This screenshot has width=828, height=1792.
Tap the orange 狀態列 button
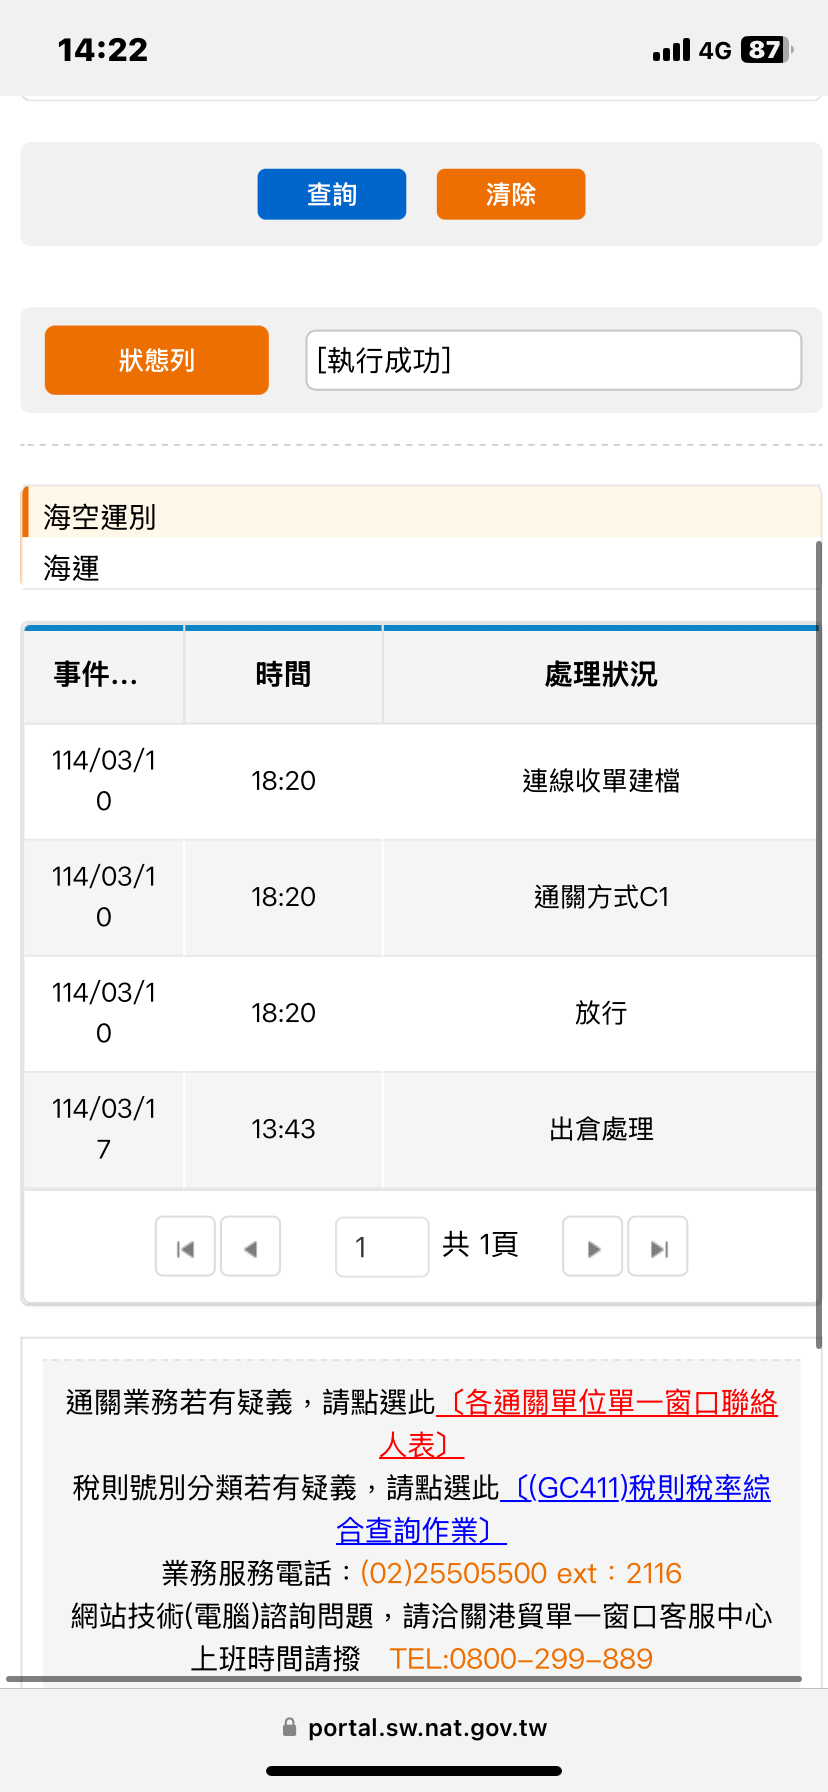tap(157, 360)
